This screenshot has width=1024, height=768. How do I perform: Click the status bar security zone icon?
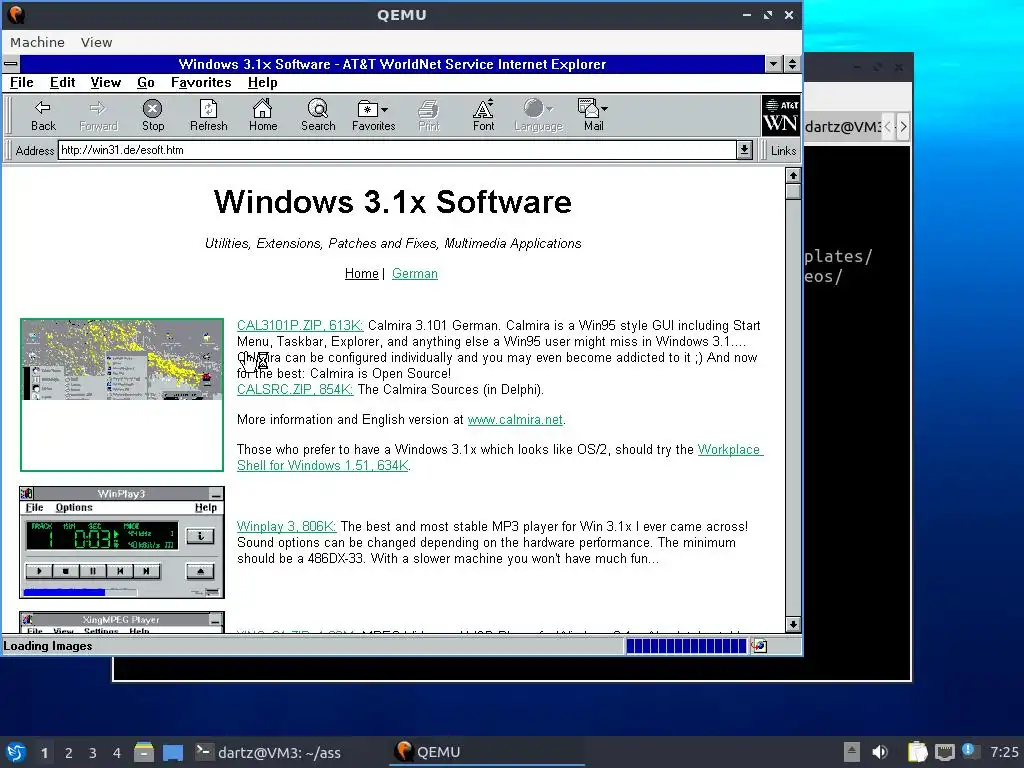[x=759, y=646]
